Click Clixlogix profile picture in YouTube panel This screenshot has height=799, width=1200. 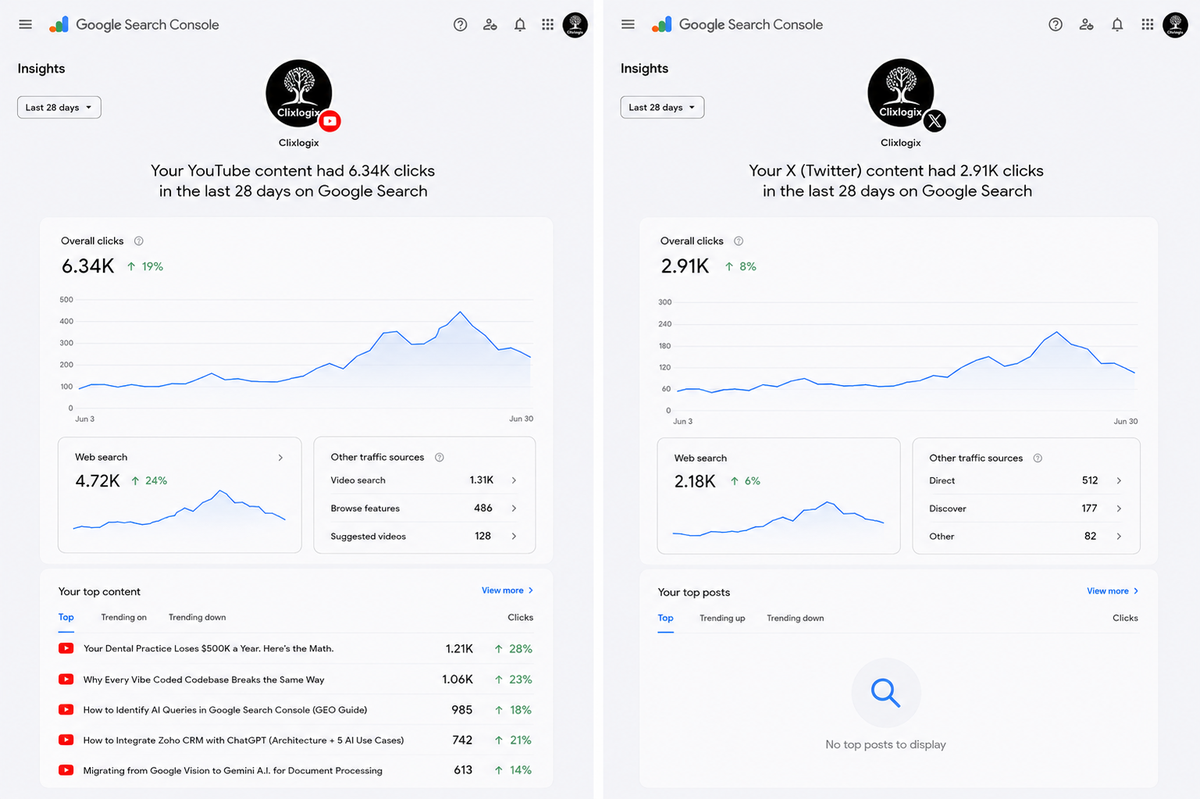[x=299, y=93]
